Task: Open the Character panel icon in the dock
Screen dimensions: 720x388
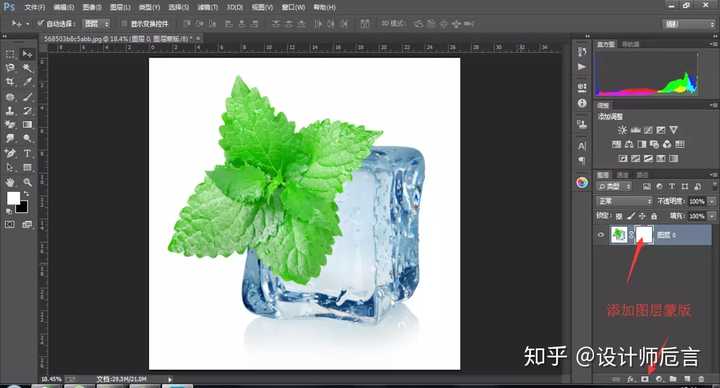Action: (x=582, y=146)
